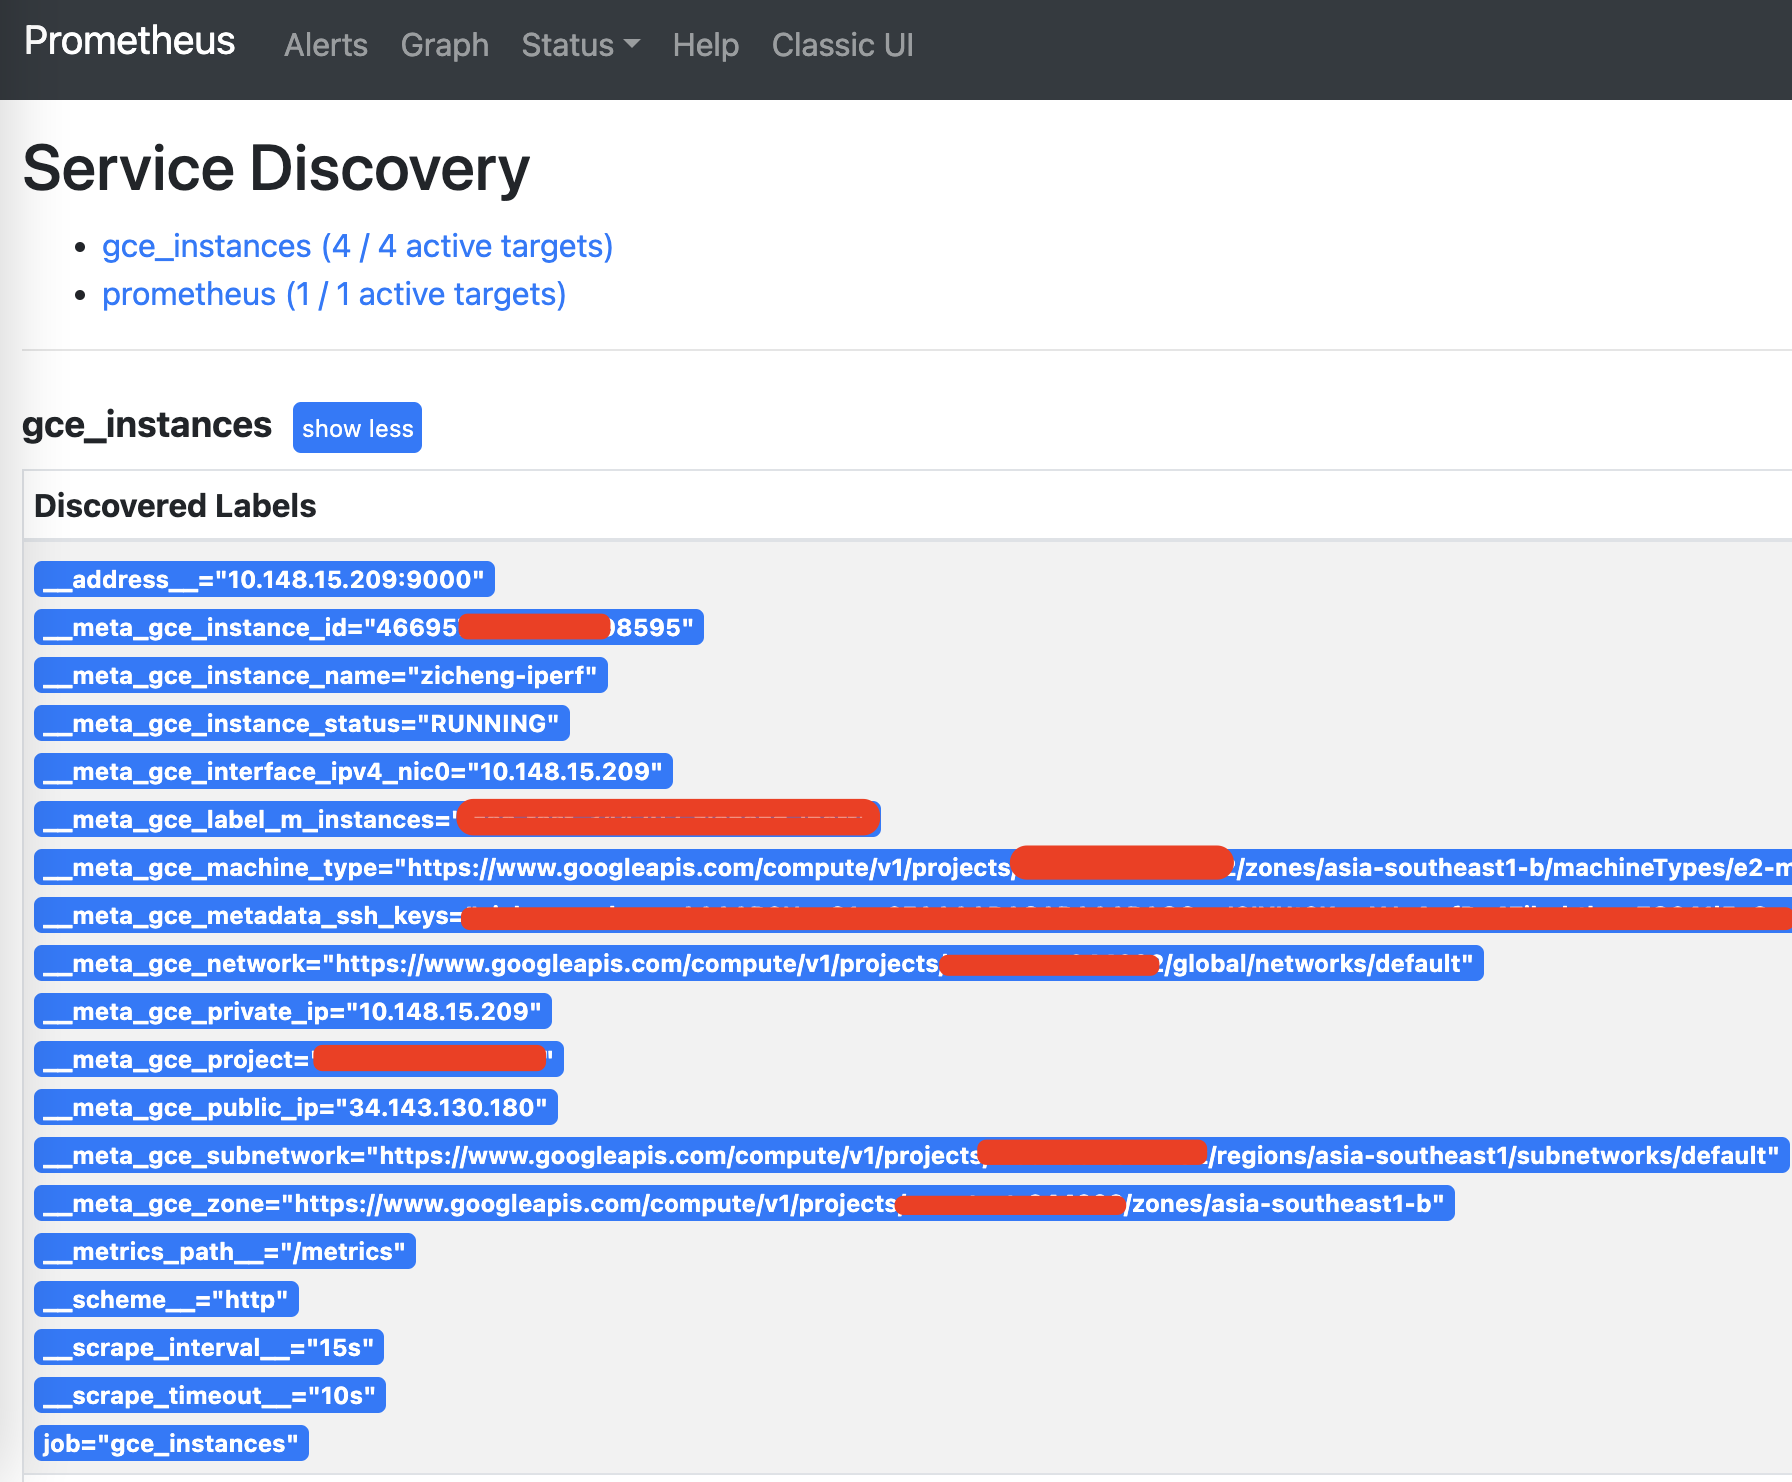
Task: Select the __meta_gce_zone label
Action: 744,1204
